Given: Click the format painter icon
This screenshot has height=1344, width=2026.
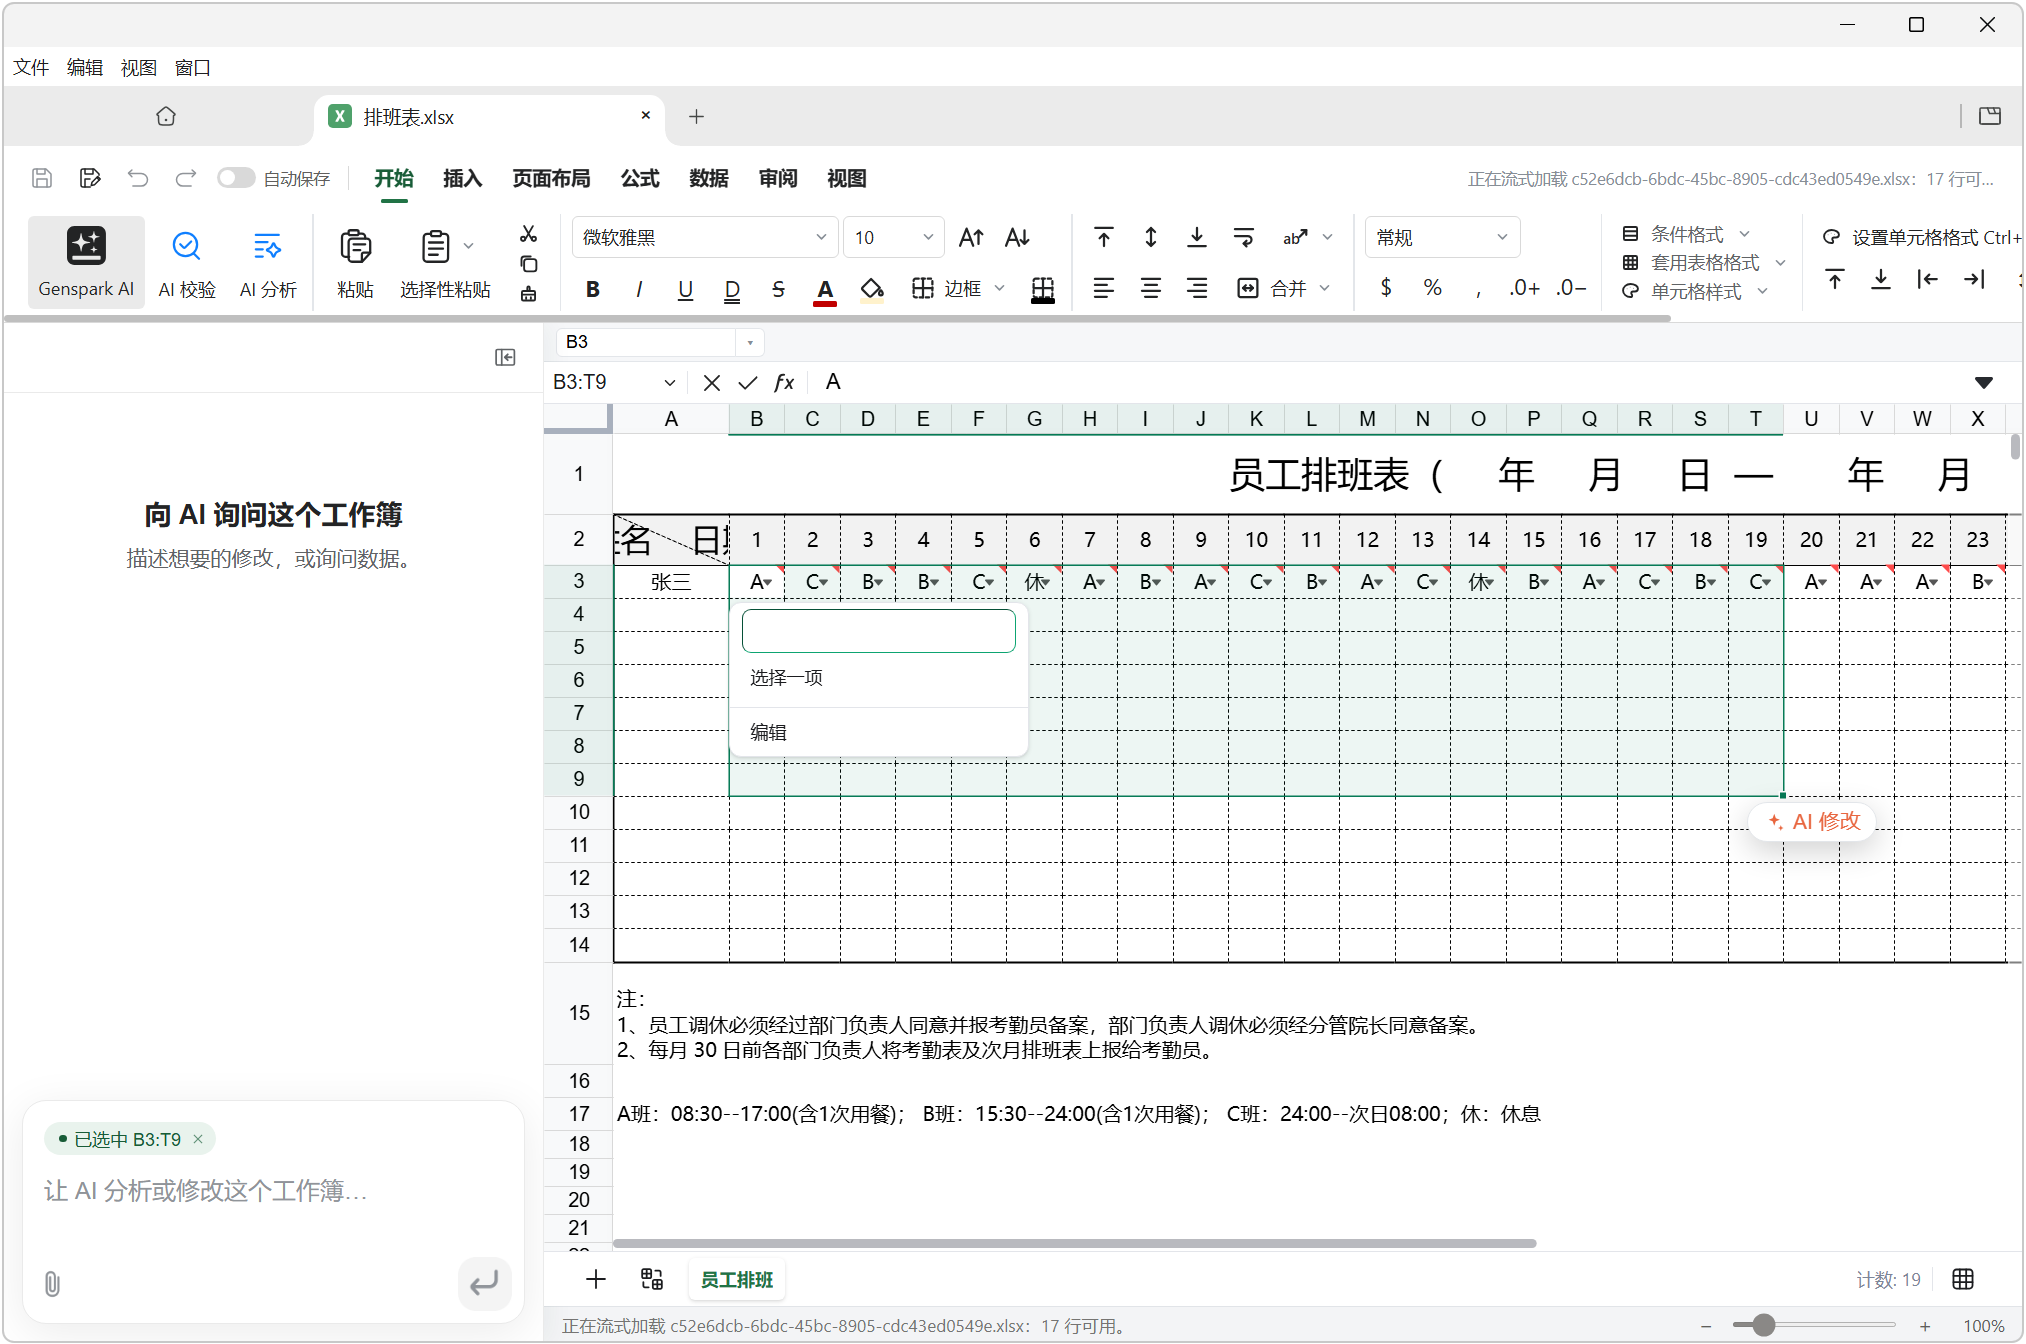Looking at the screenshot, I should click(529, 294).
